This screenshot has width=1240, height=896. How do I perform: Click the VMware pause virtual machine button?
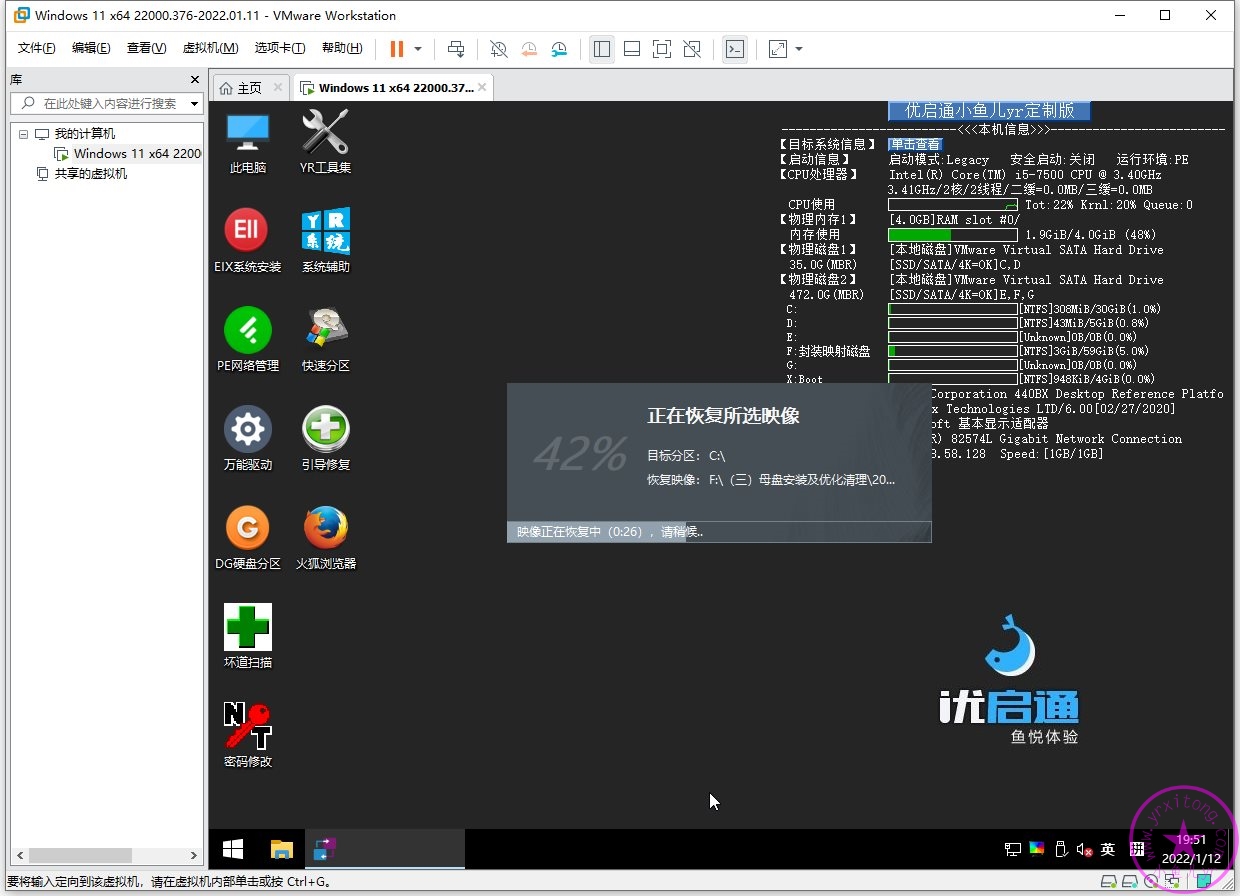pos(396,48)
